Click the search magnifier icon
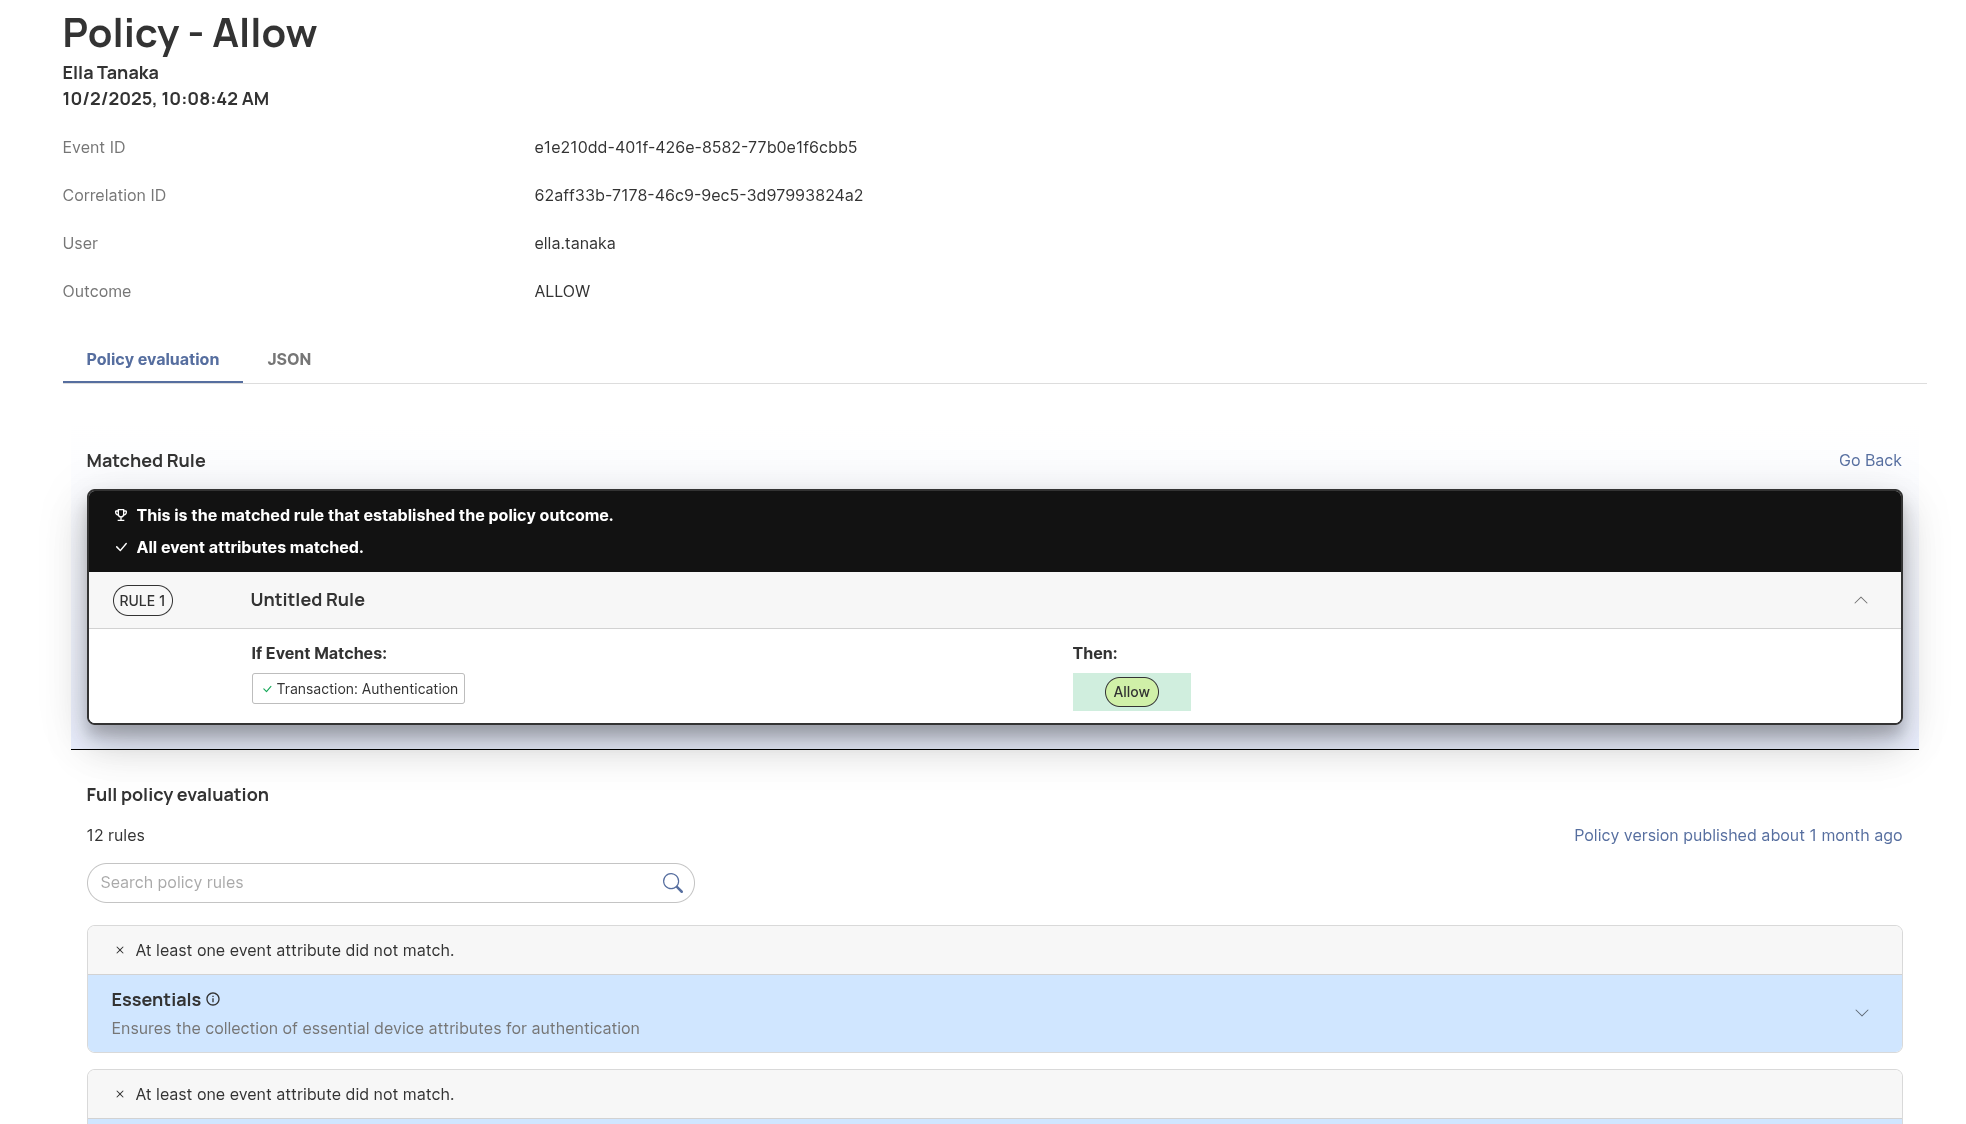 (672, 883)
